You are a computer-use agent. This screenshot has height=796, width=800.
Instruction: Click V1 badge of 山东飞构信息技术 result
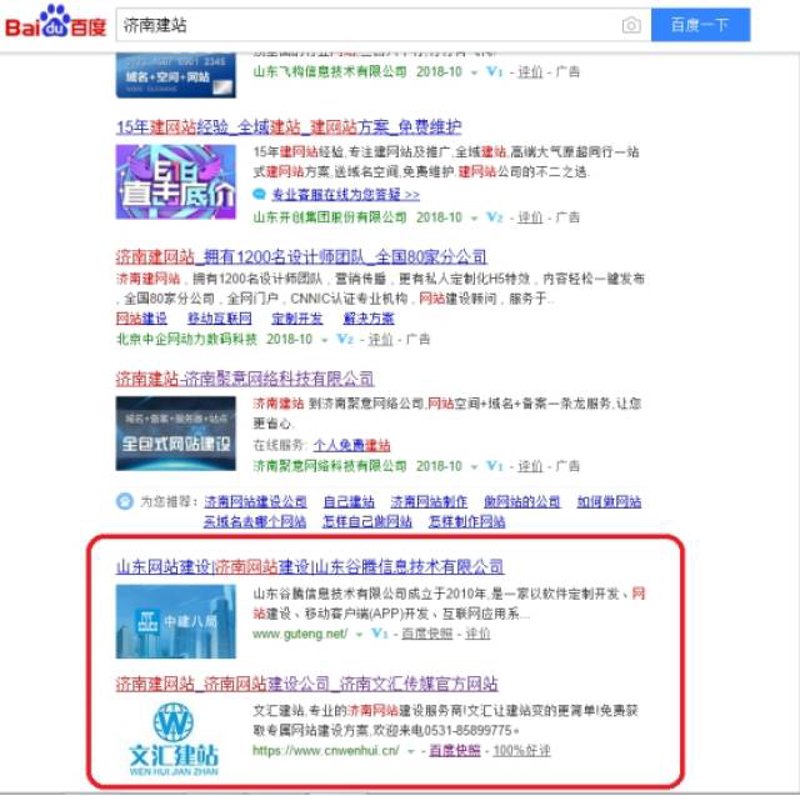click(494, 71)
